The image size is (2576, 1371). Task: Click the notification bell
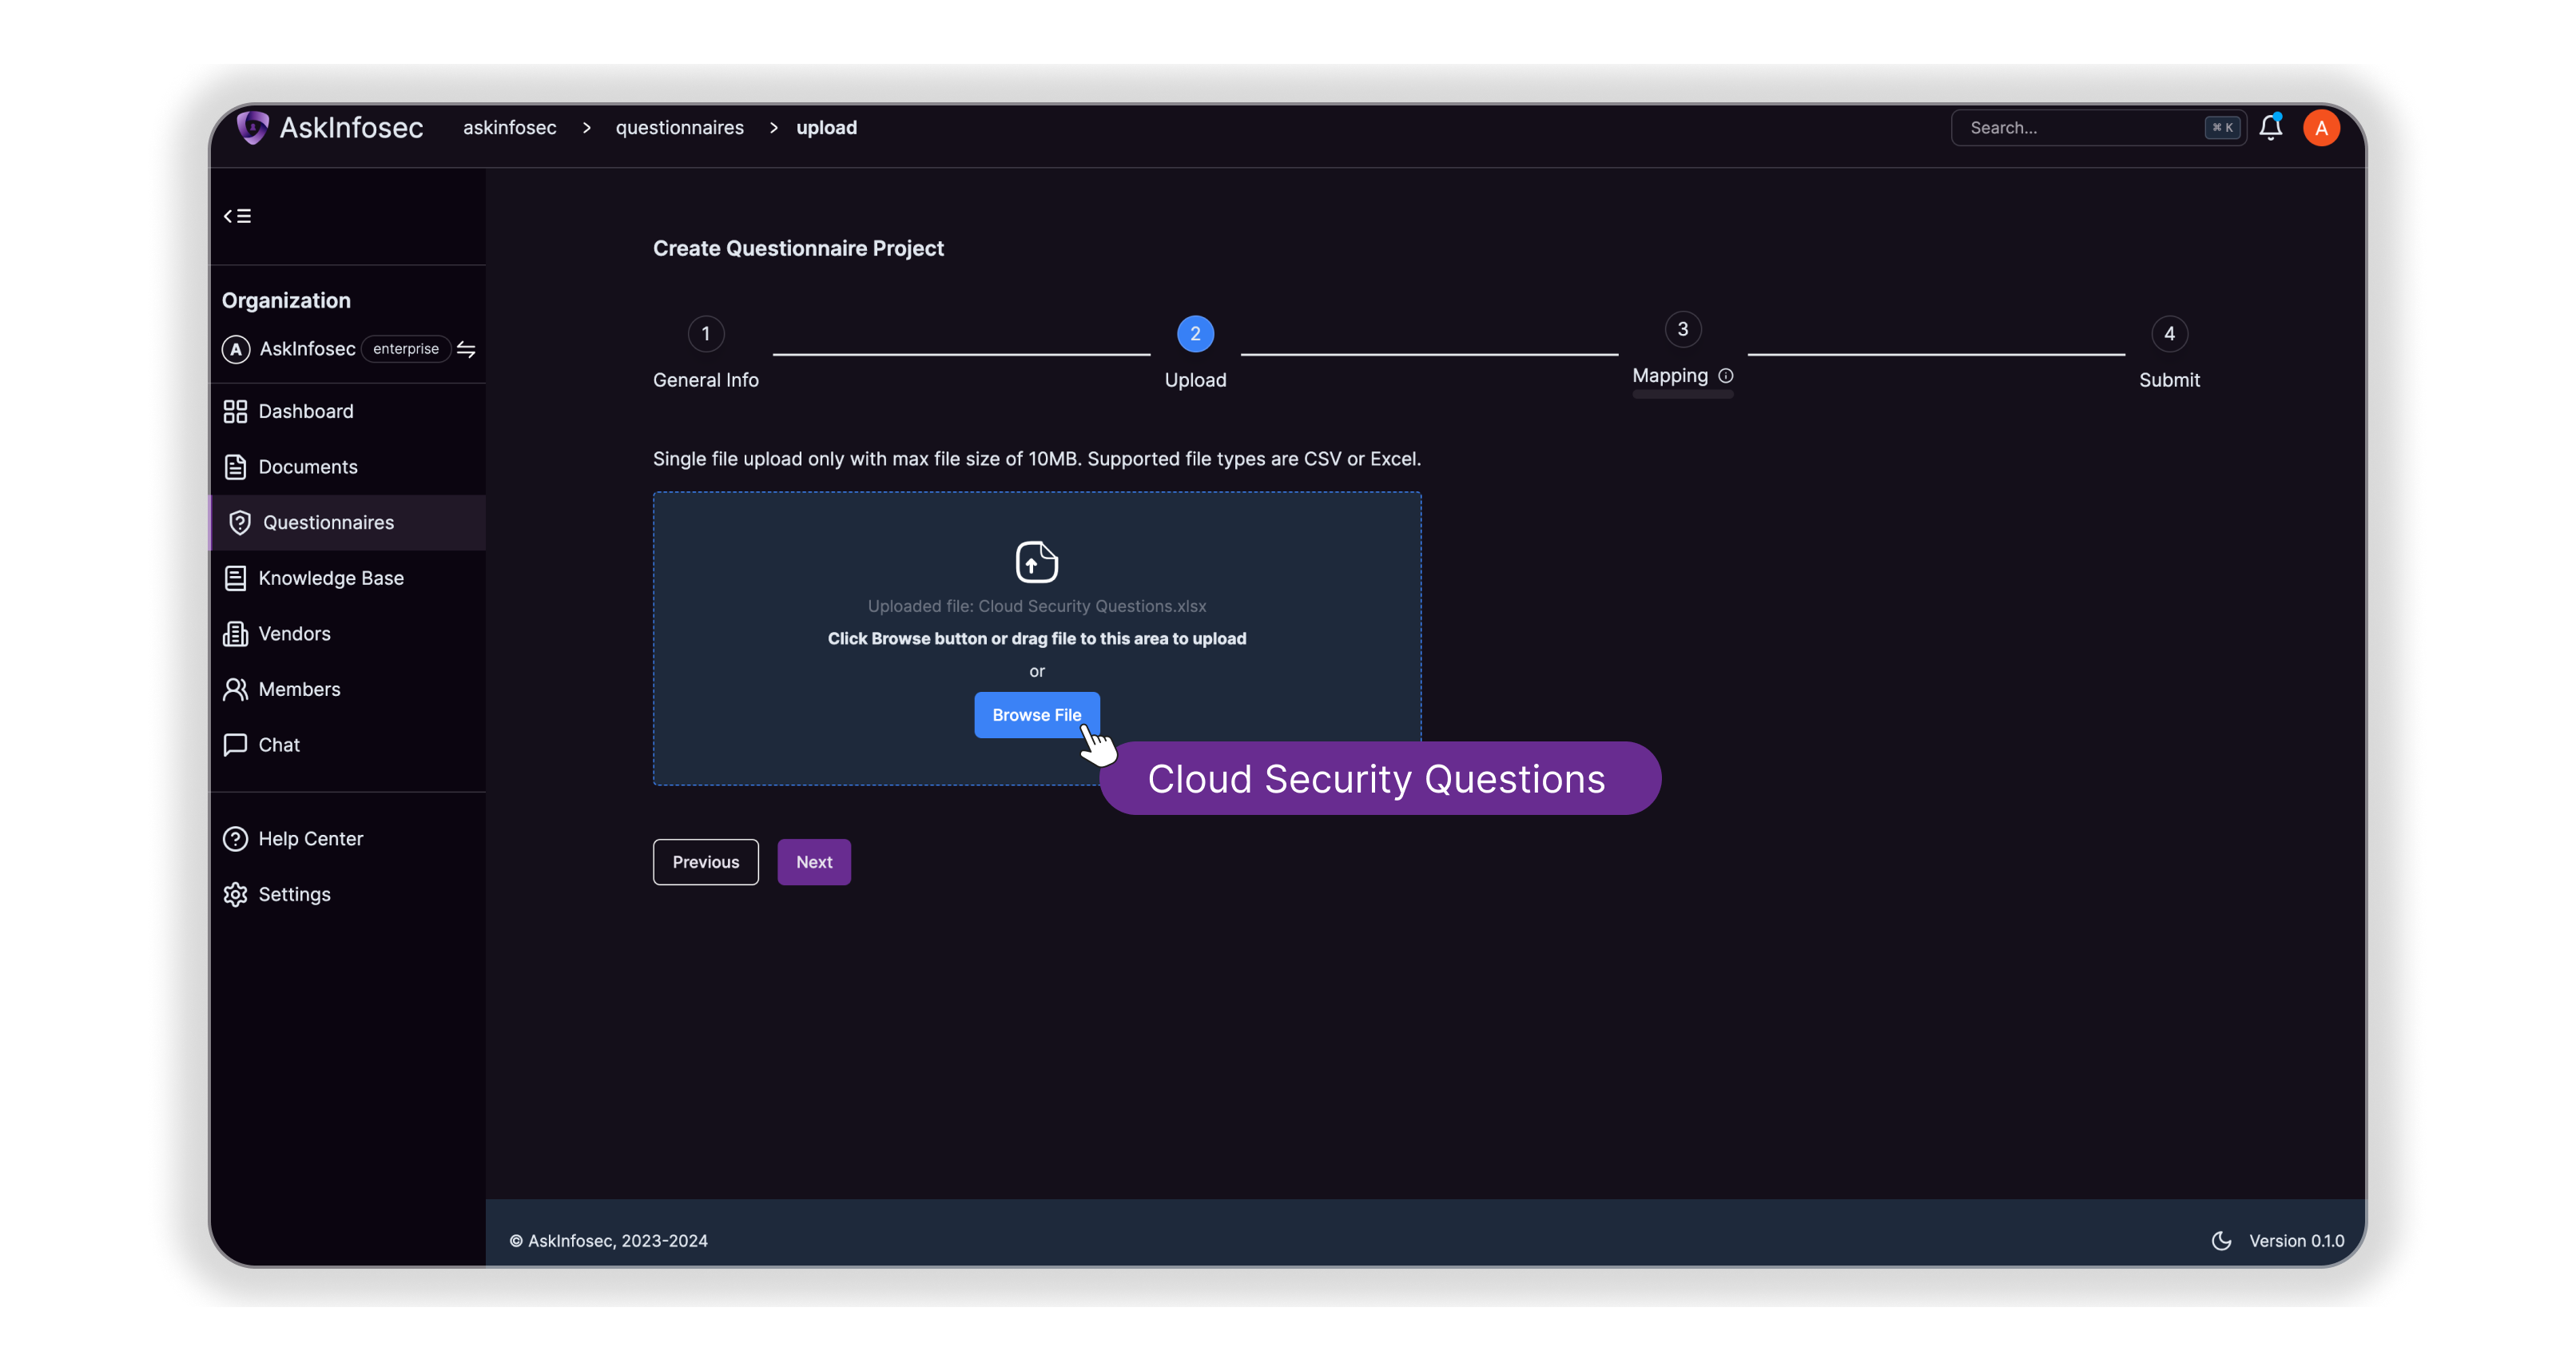point(2271,127)
